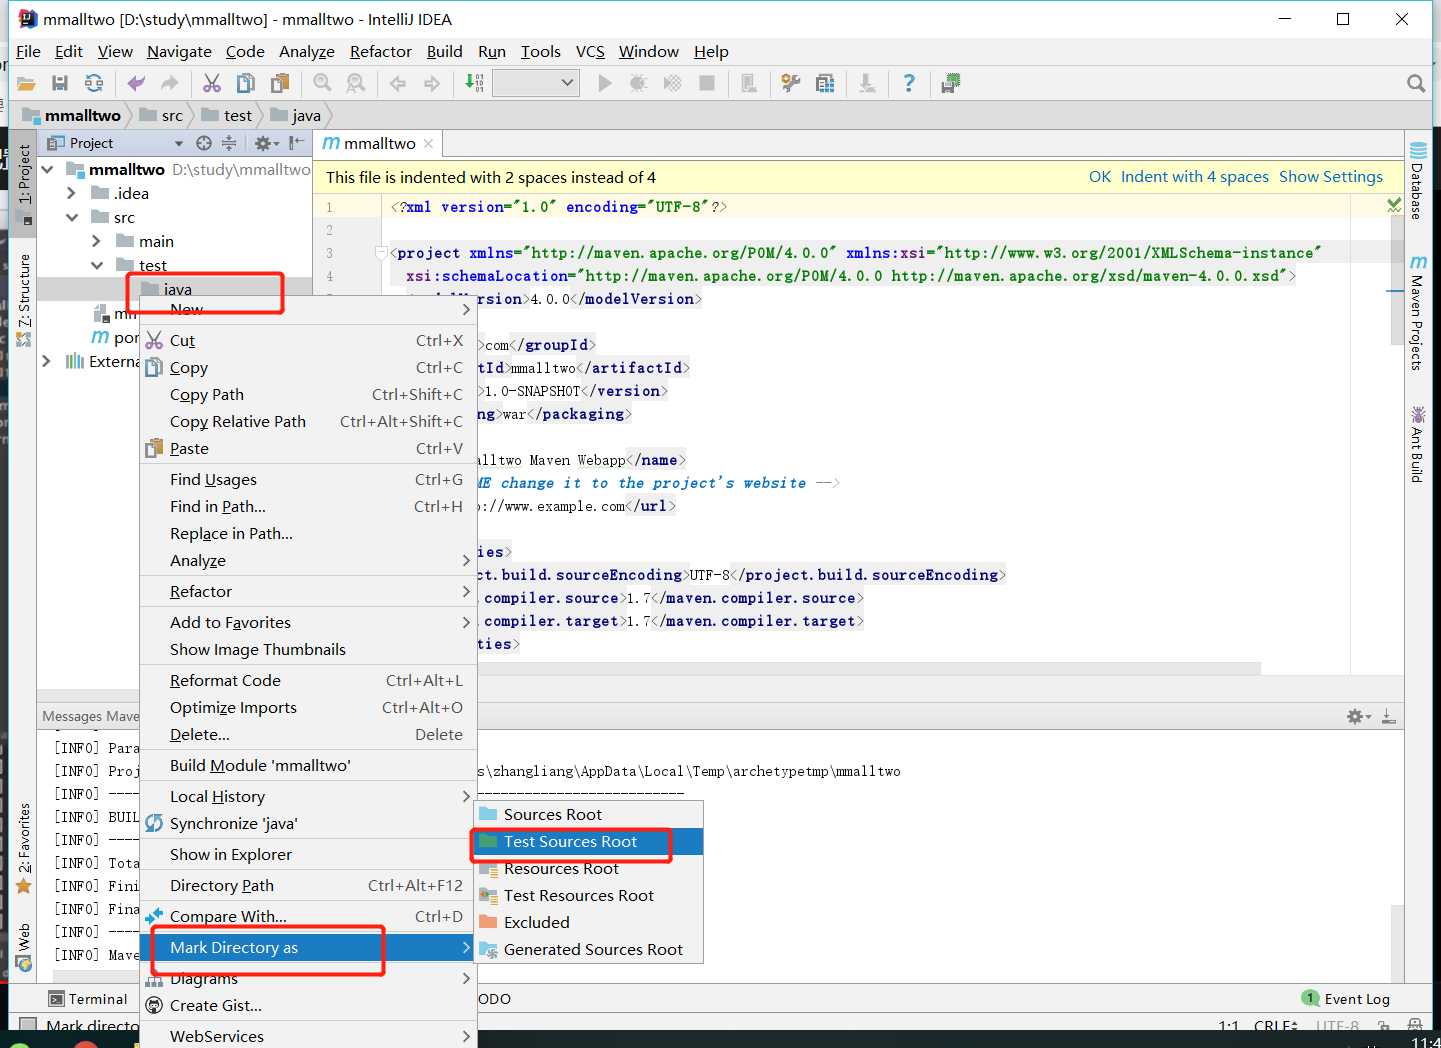Click the green Run triangle icon
1441x1048 pixels.
[604, 84]
